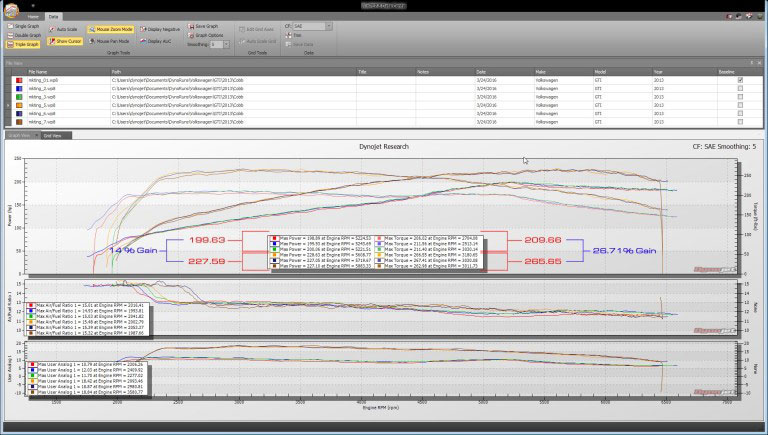Toggle Mouse Zoom Mode
The image size is (768, 435).
[111, 29]
